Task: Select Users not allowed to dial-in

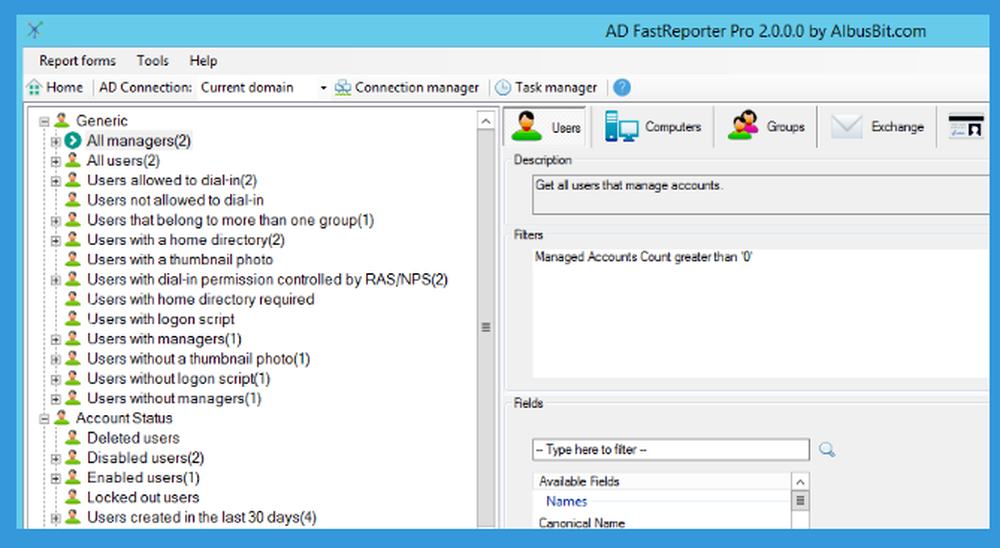Action: (x=175, y=200)
